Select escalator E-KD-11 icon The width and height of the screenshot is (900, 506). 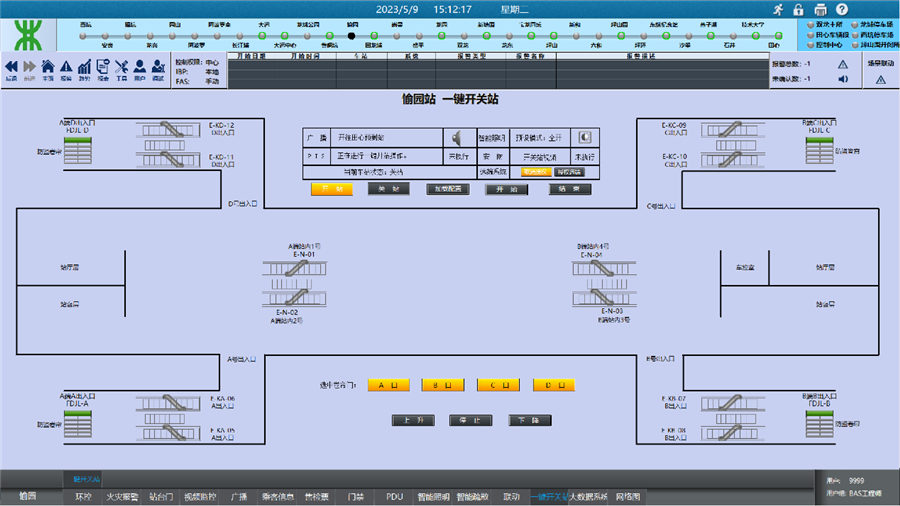pos(168,159)
